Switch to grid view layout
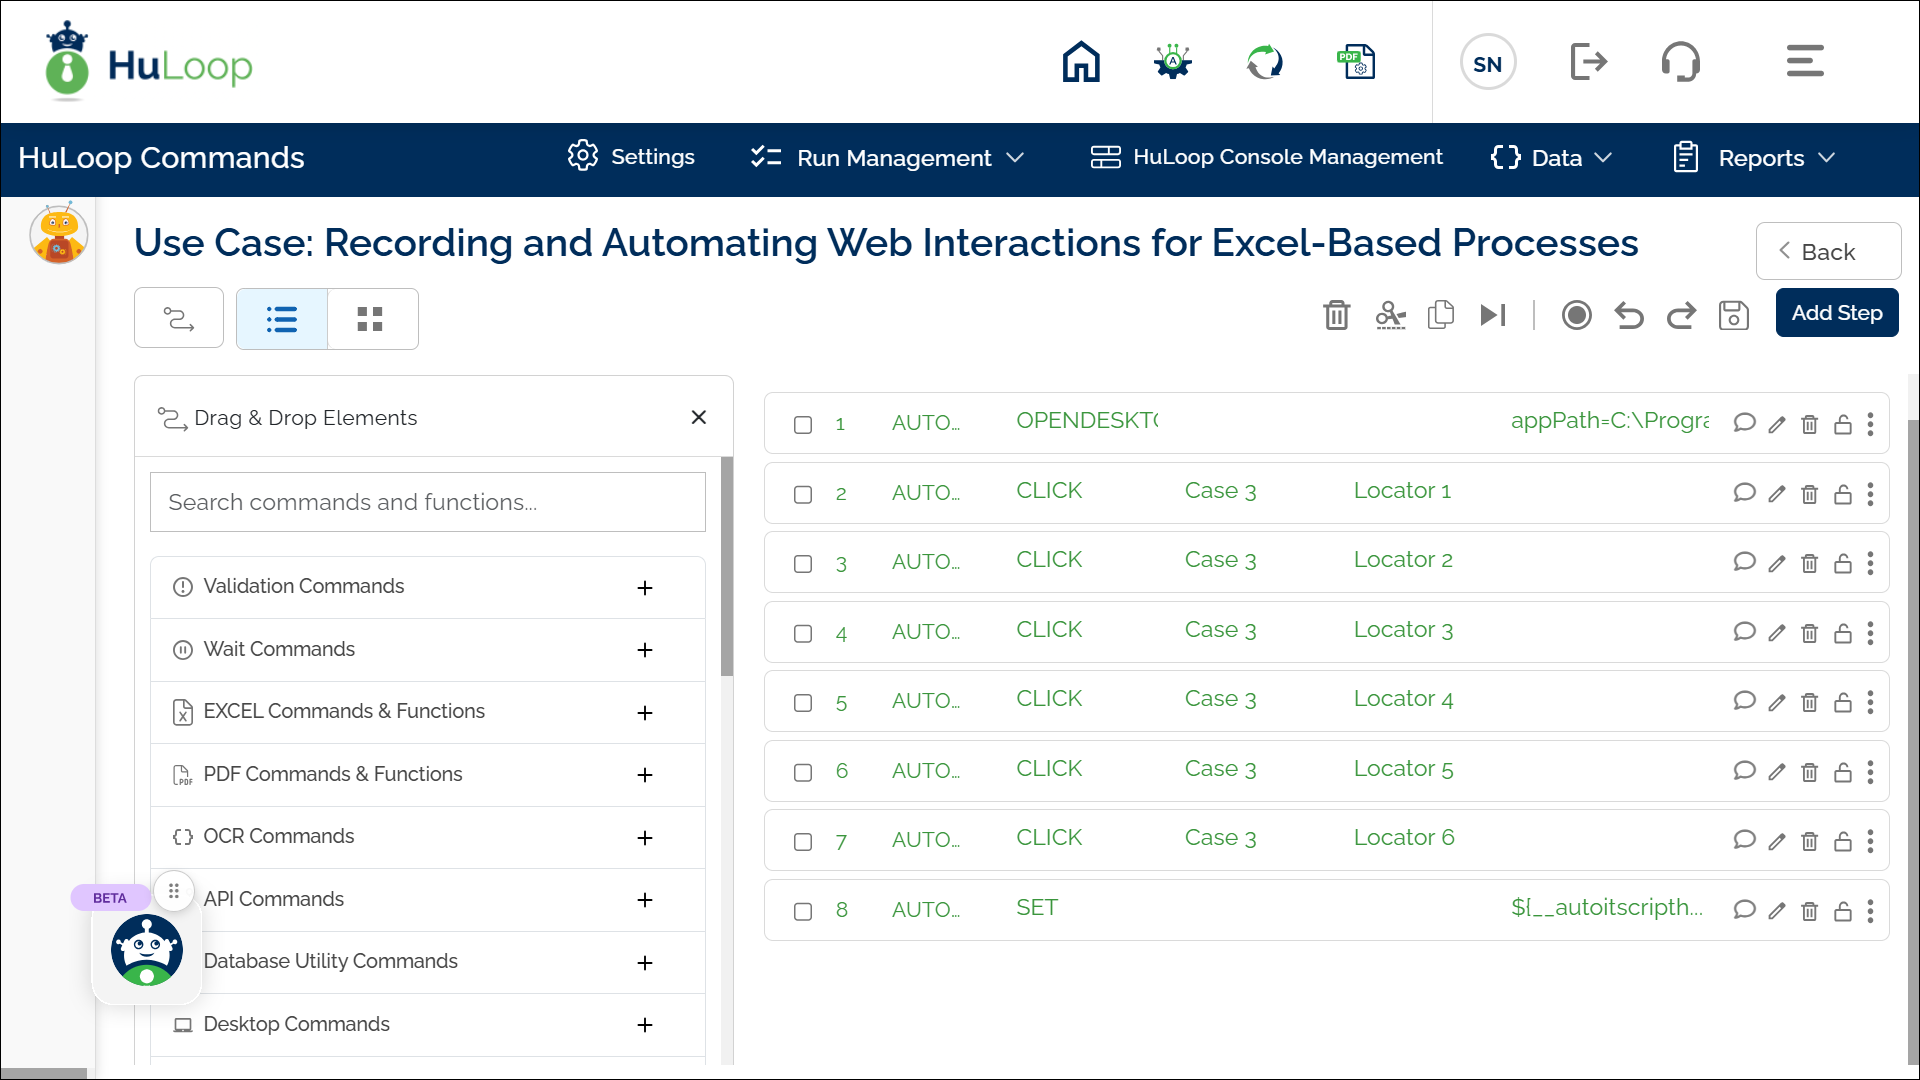 point(370,319)
